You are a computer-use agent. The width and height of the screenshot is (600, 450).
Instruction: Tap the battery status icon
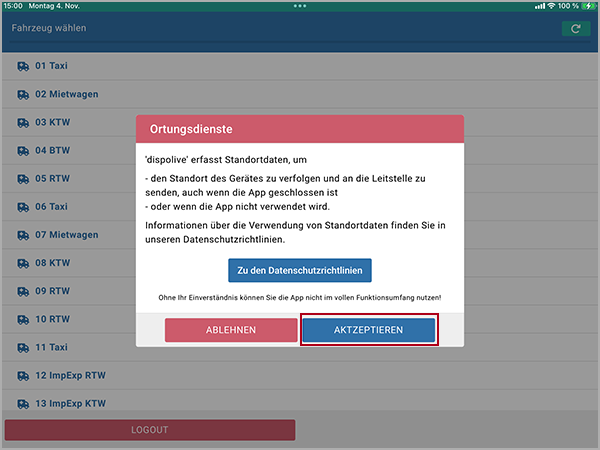[589, 6]
